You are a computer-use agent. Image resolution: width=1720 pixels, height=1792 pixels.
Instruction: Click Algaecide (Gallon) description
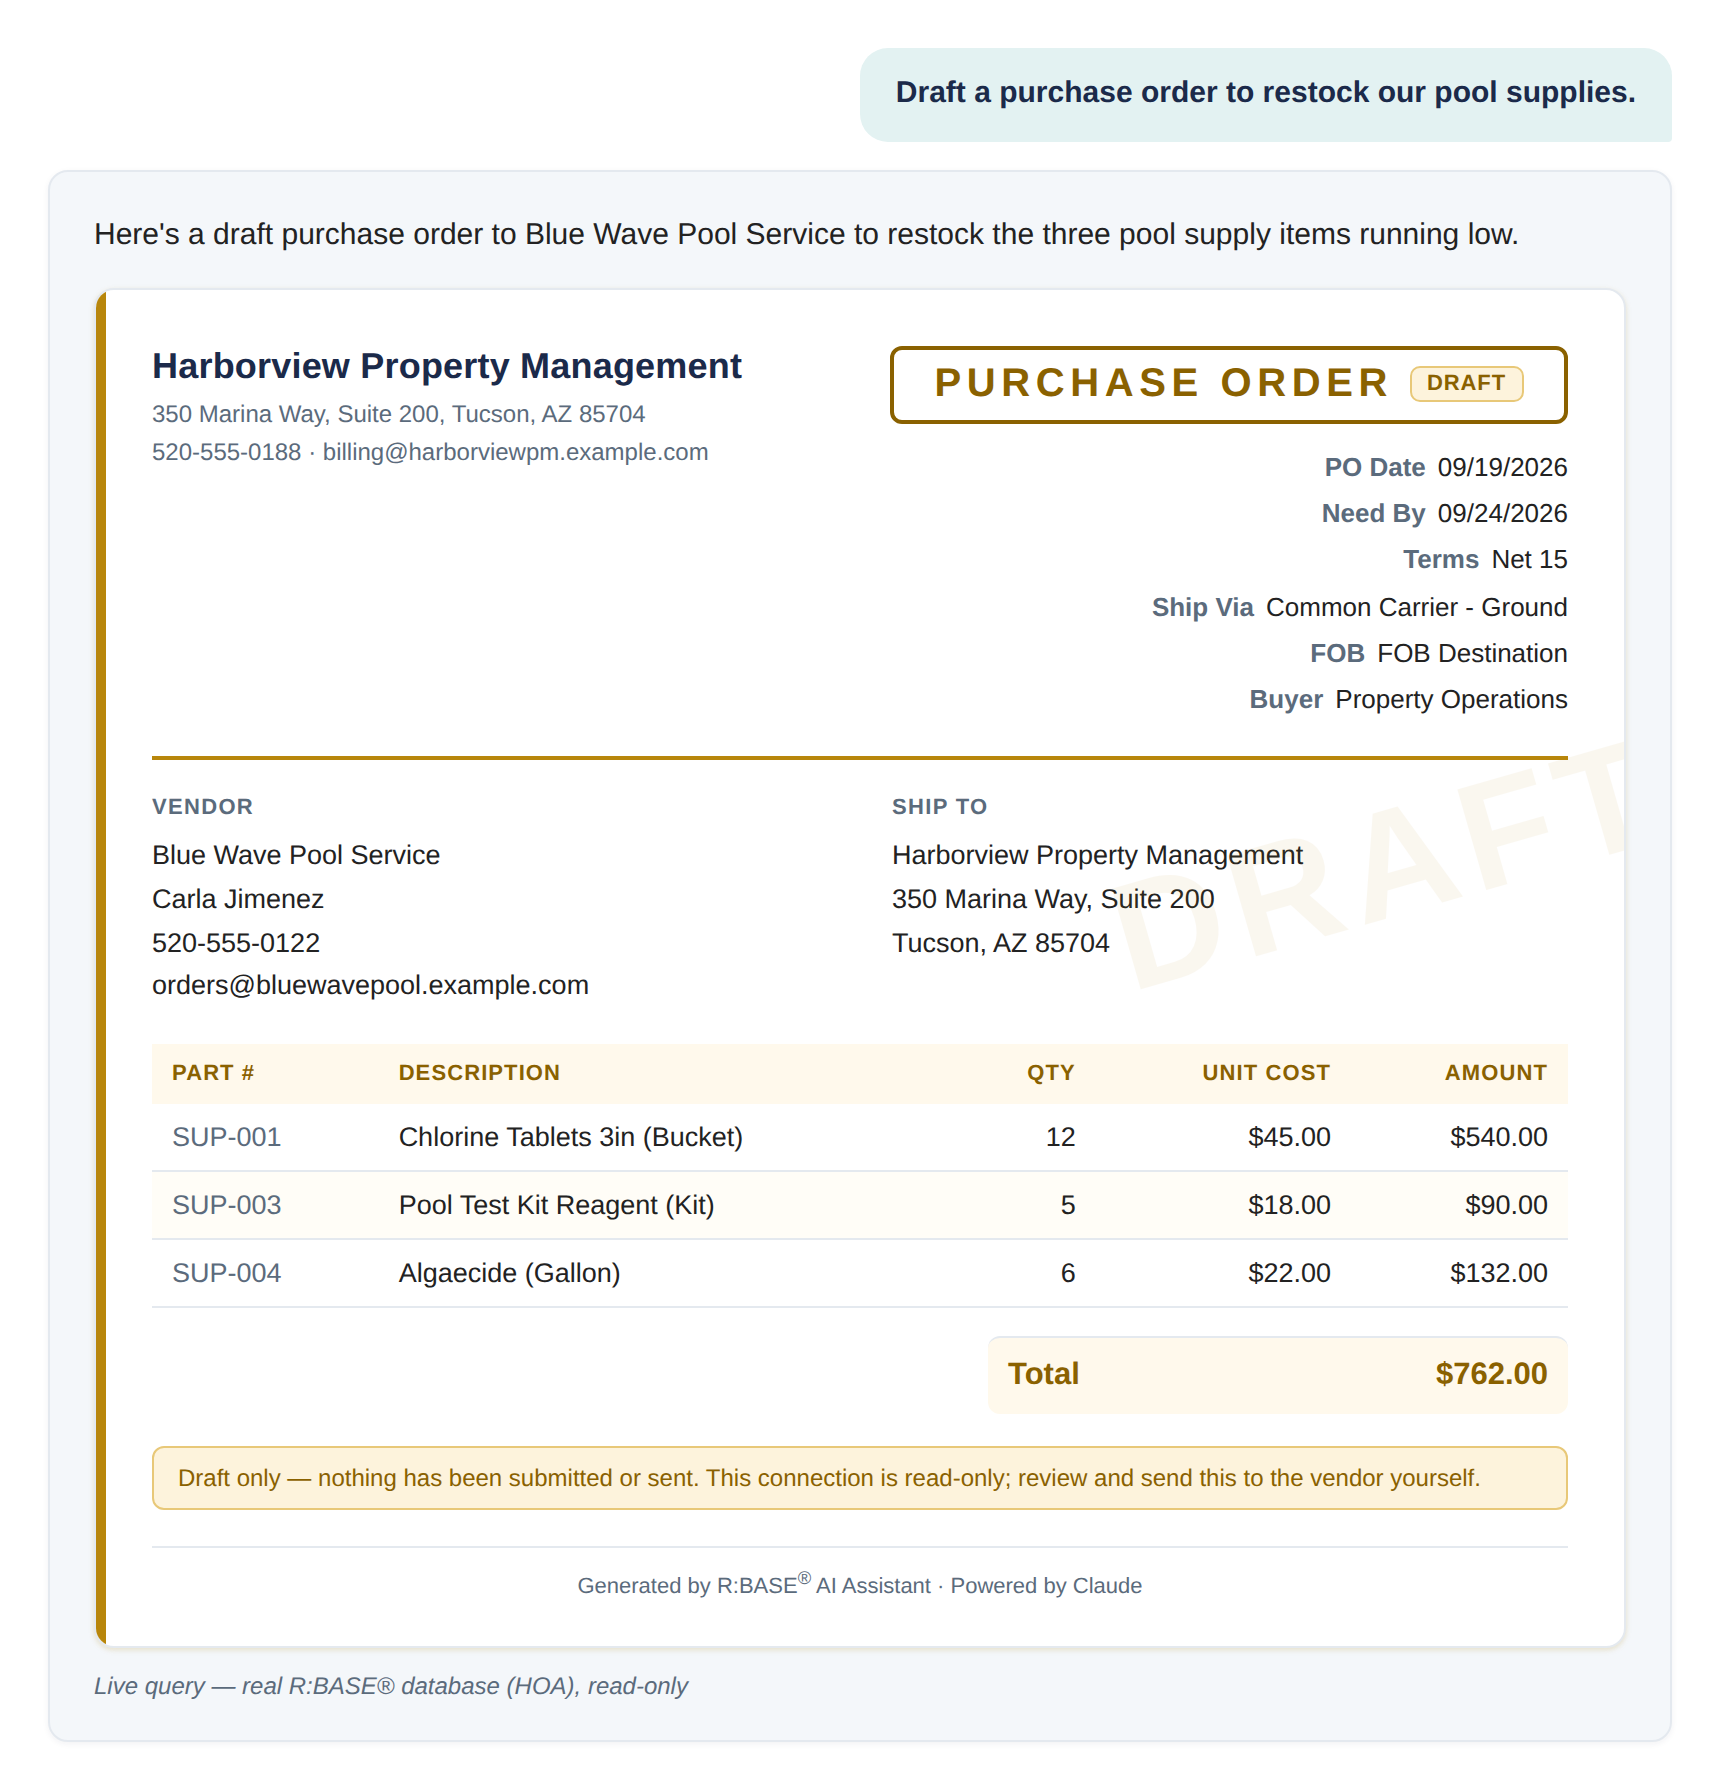[509, 1273]
